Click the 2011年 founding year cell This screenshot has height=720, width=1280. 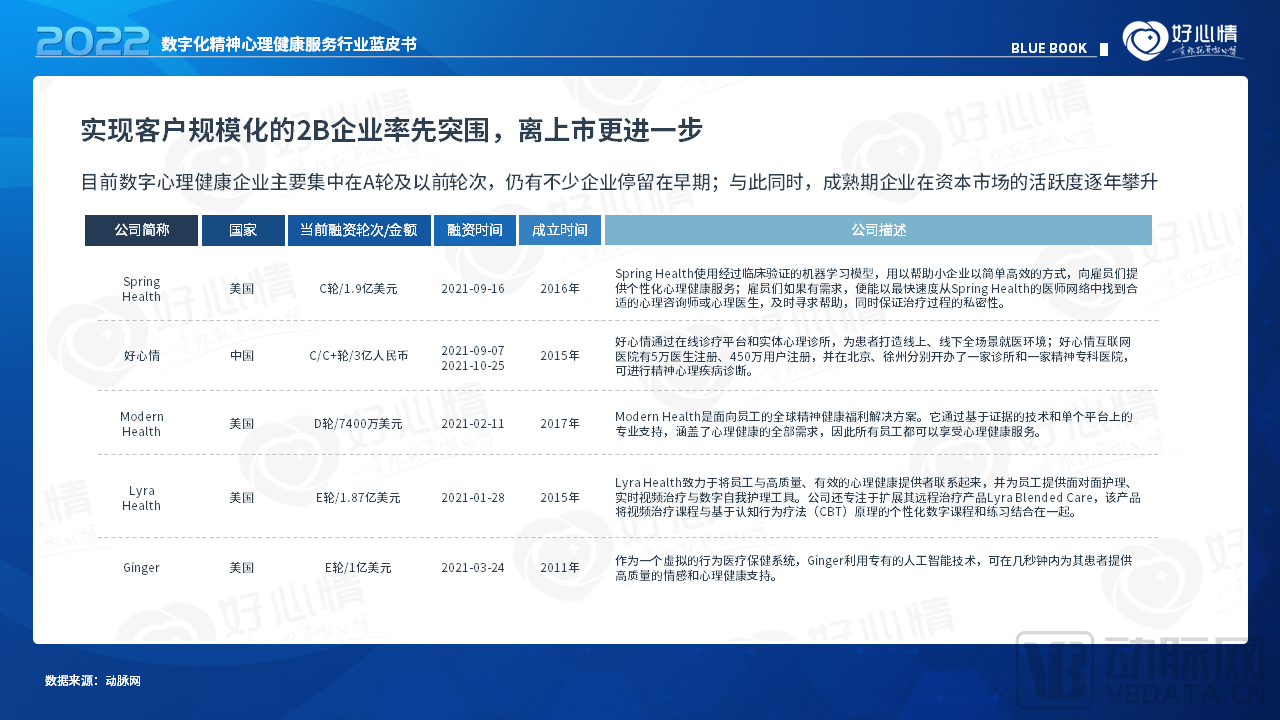click(x=560, y=568)
